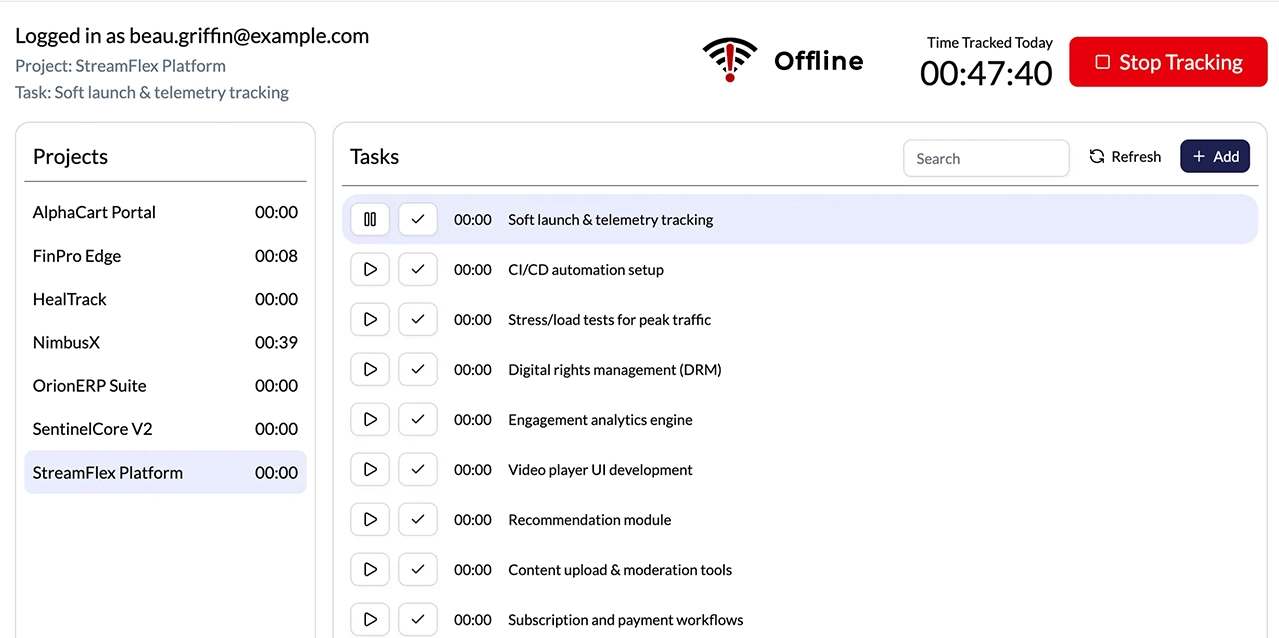
Task: Start timer for Recommendation module
Action: coord(369,519)
